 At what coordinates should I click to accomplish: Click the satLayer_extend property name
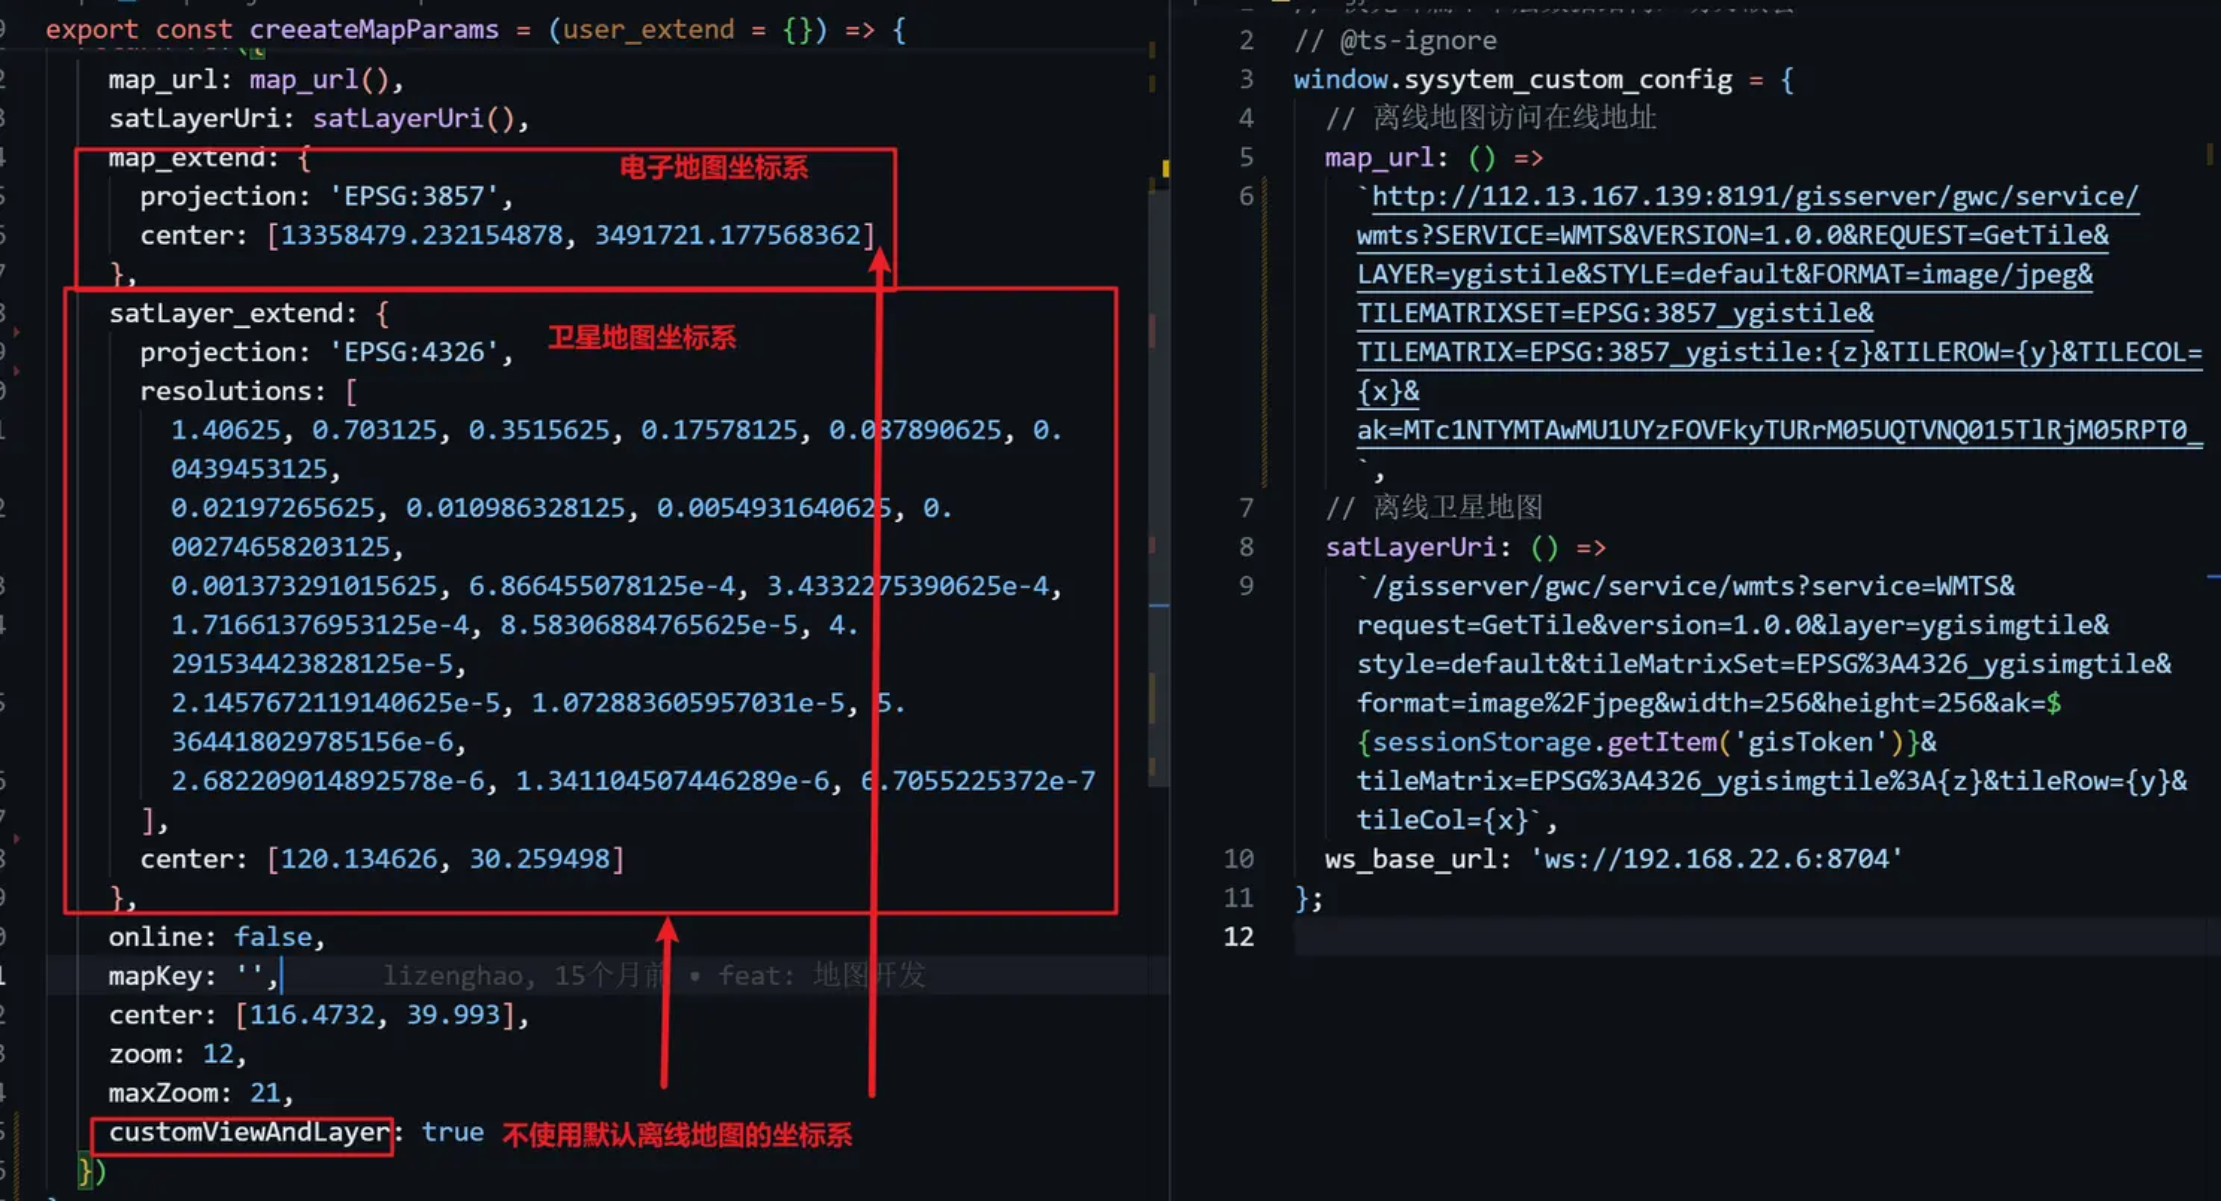click(225, 314)
